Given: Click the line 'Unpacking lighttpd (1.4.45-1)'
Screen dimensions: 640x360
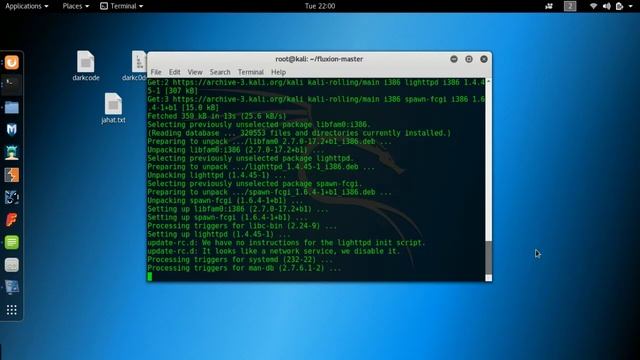Looking at the screenshot, I should (217, 175).
